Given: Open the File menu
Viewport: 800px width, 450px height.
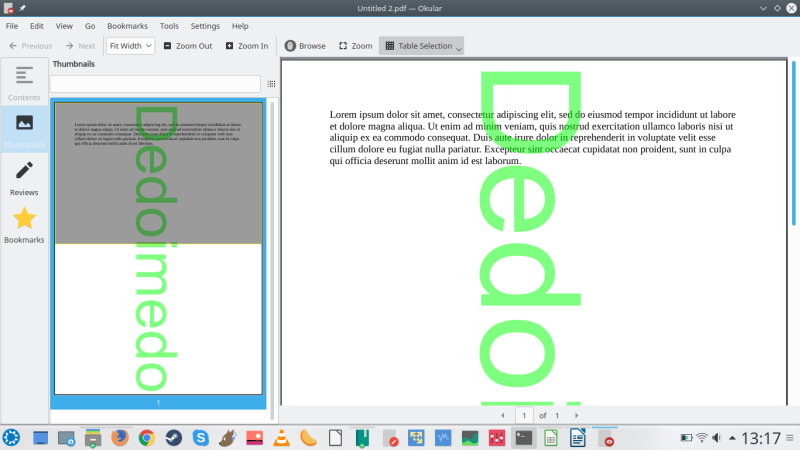Looking at the screenshot, I should [12, 26].
